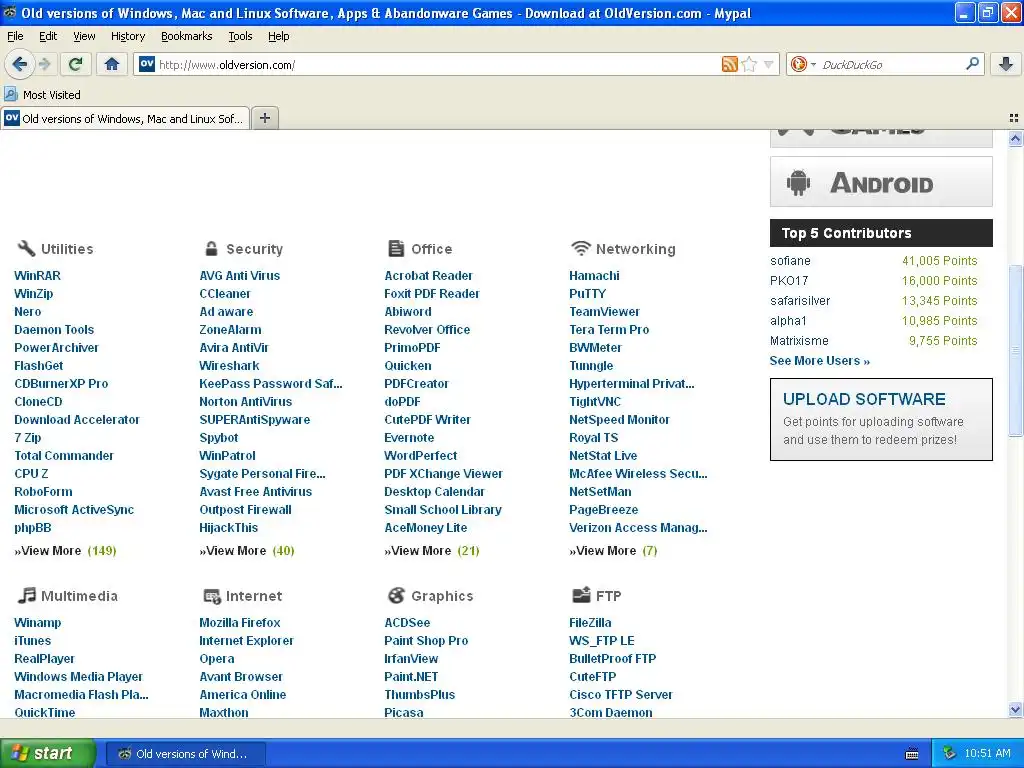The image size is (1024, 768).
Task: Click the scrollbar up arrow
Action: pos(1015,138)
